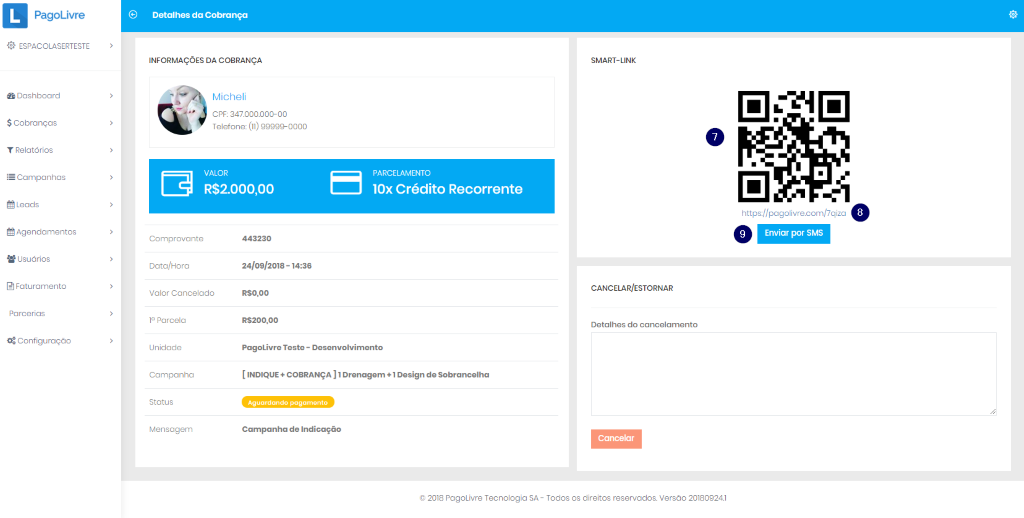Click the wallet icon next to Valor
The height and width of the screenshot is (518, 1024).
point(177,185)
